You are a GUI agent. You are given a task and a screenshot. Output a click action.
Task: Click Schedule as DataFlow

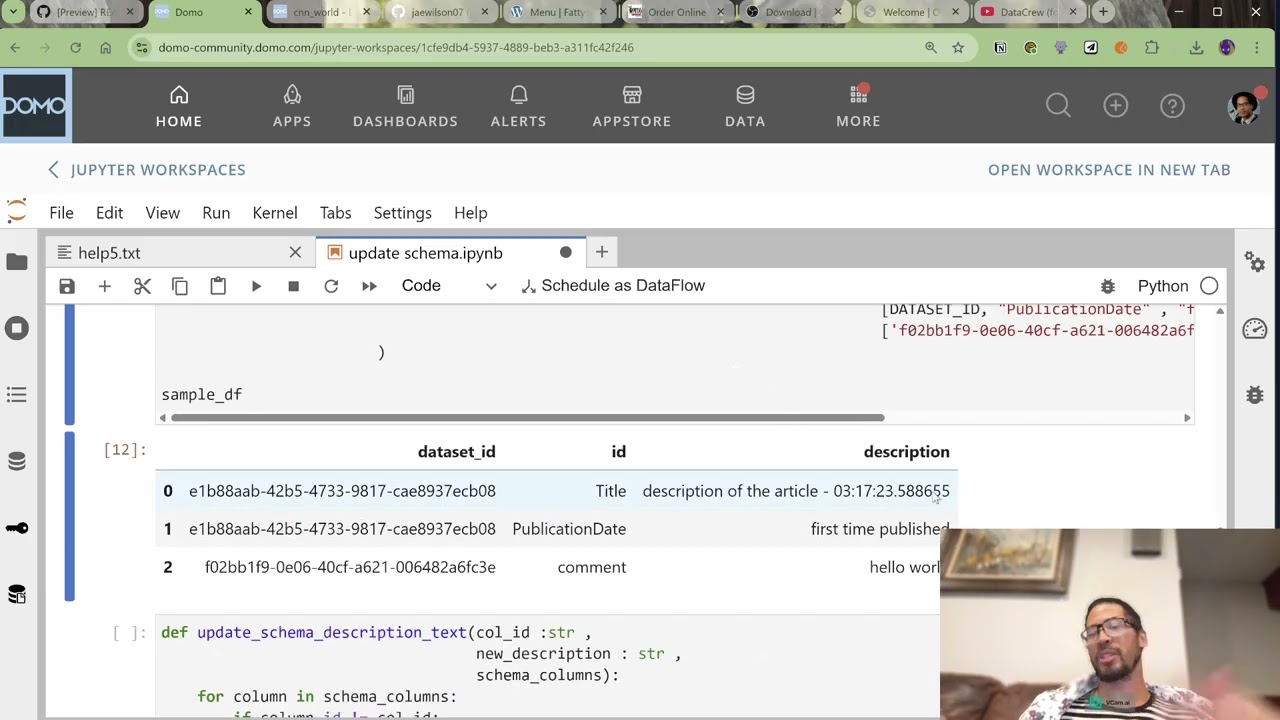pyautogui.click(x=613, y=286)
